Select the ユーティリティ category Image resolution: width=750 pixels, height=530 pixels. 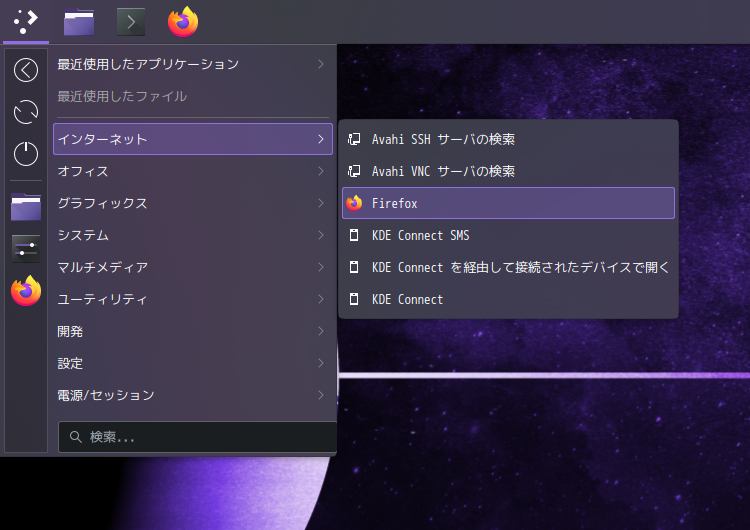pos(193,299)
